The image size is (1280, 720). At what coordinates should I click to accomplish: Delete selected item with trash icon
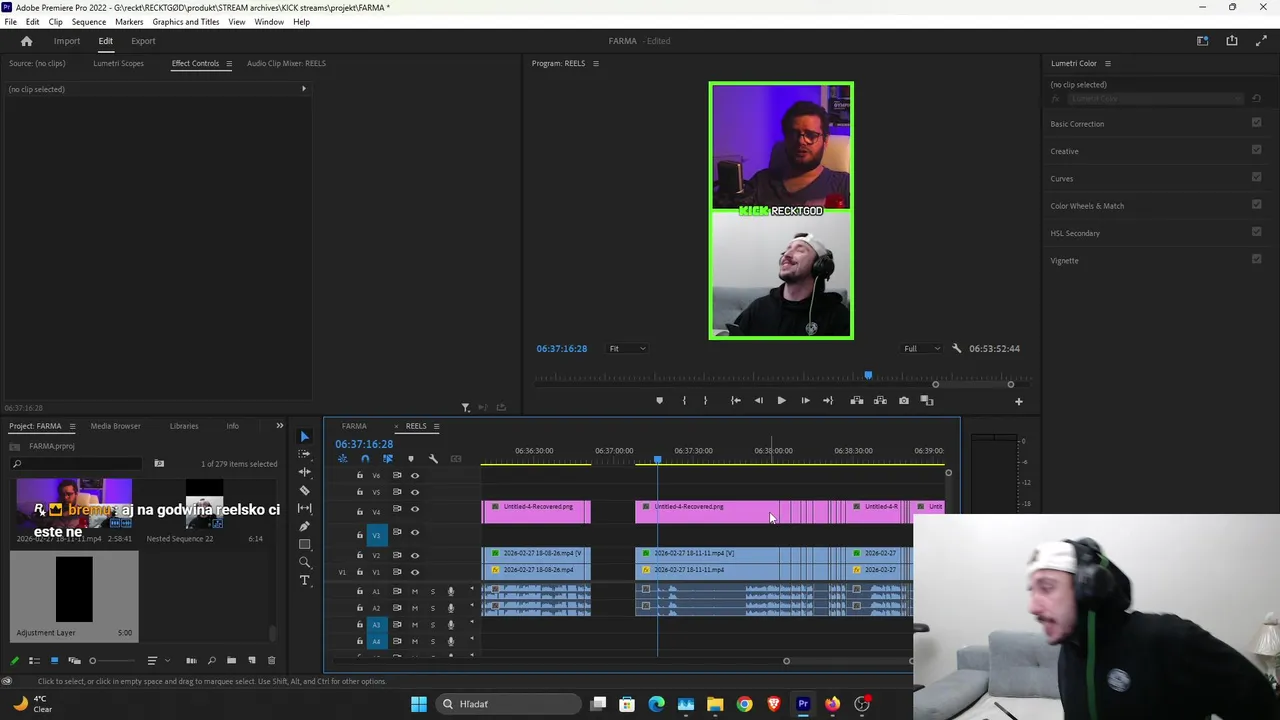(271, 660)
